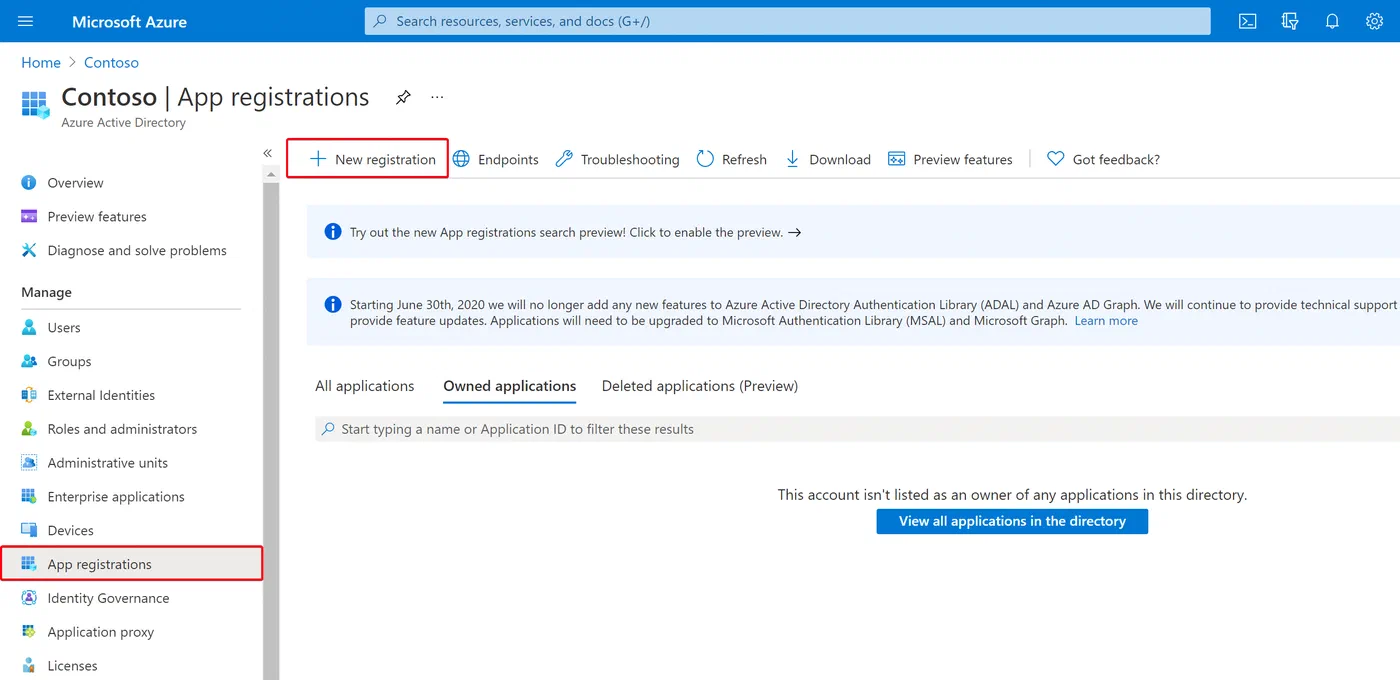Select App registrations in the sidebar
The image size is (1400, 680).
130,564
